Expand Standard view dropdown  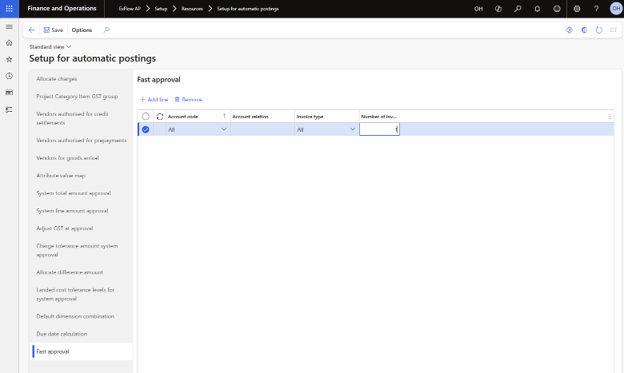[50, 47]
